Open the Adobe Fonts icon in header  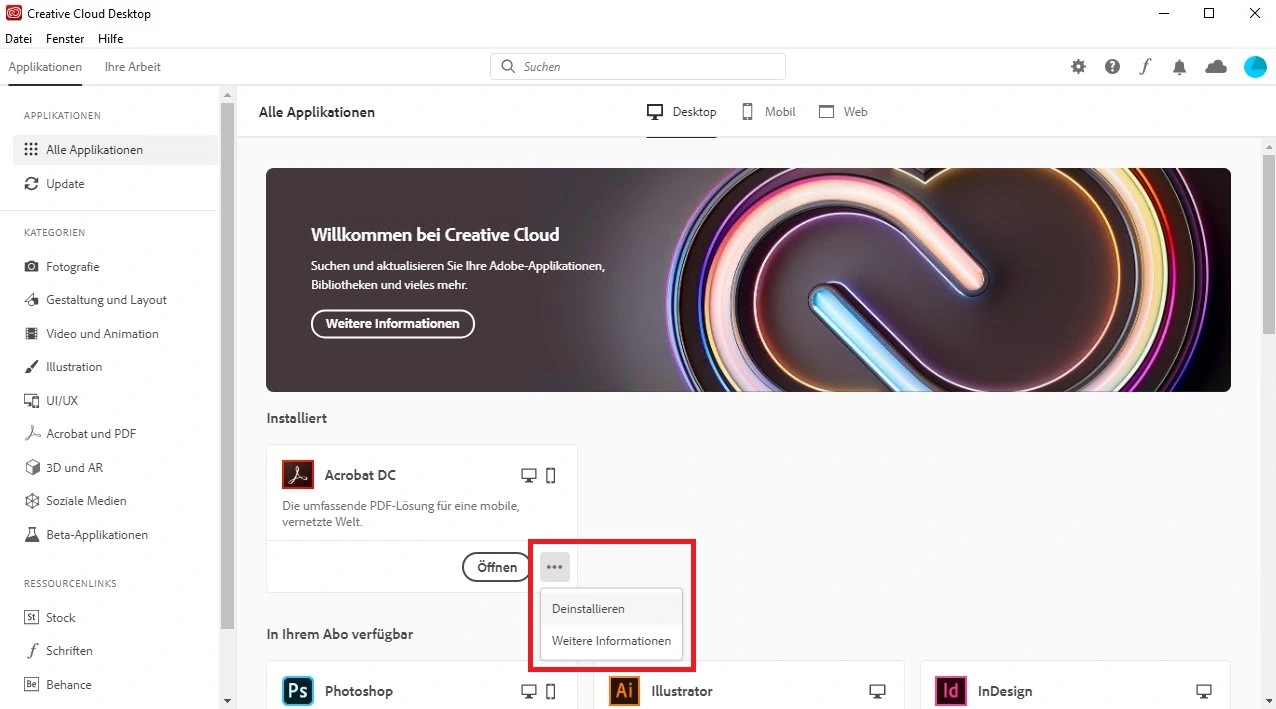[1146, 67]
